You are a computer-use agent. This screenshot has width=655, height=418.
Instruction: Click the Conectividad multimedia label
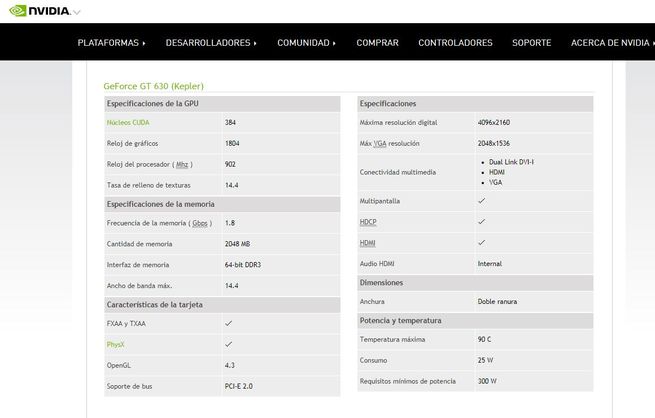398,172
